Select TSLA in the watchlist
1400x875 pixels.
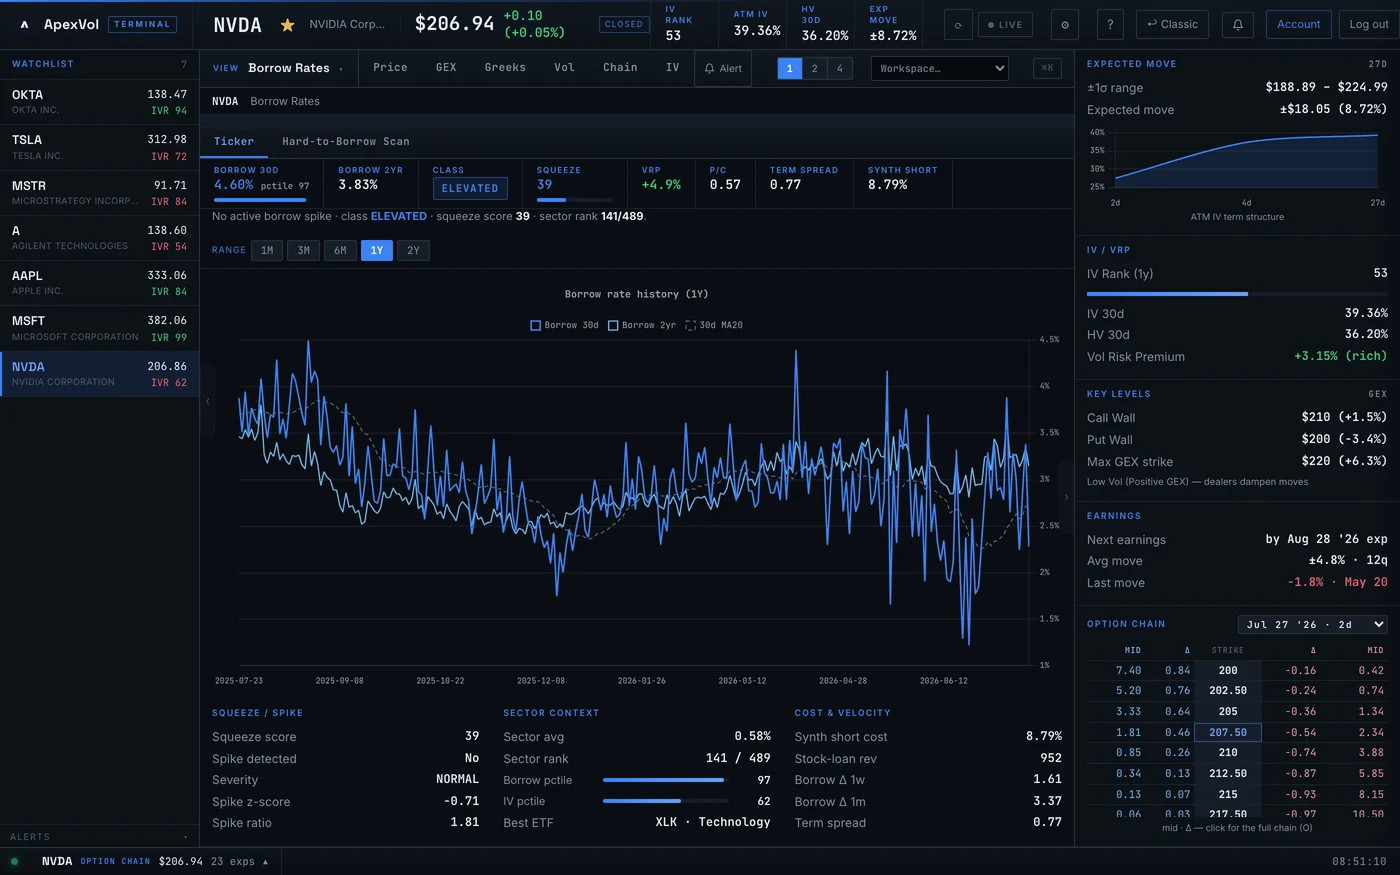coord(99,147)
